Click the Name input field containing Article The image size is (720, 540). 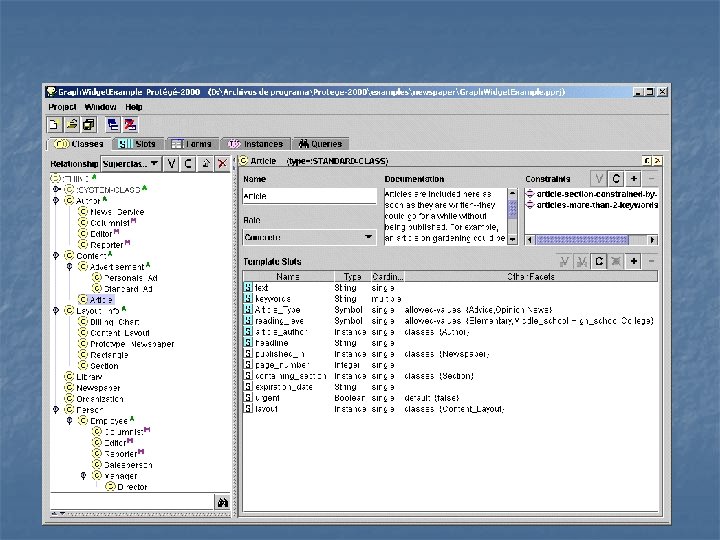(x=309, y=196)
